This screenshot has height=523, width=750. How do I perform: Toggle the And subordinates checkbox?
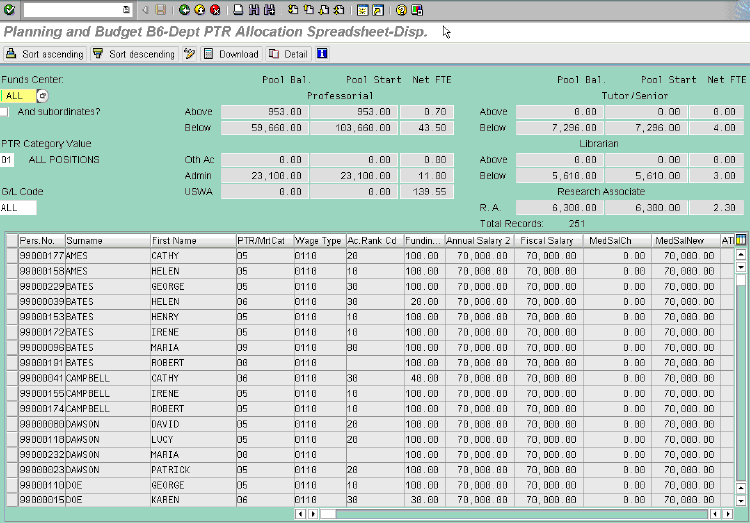tap(4, 112)
